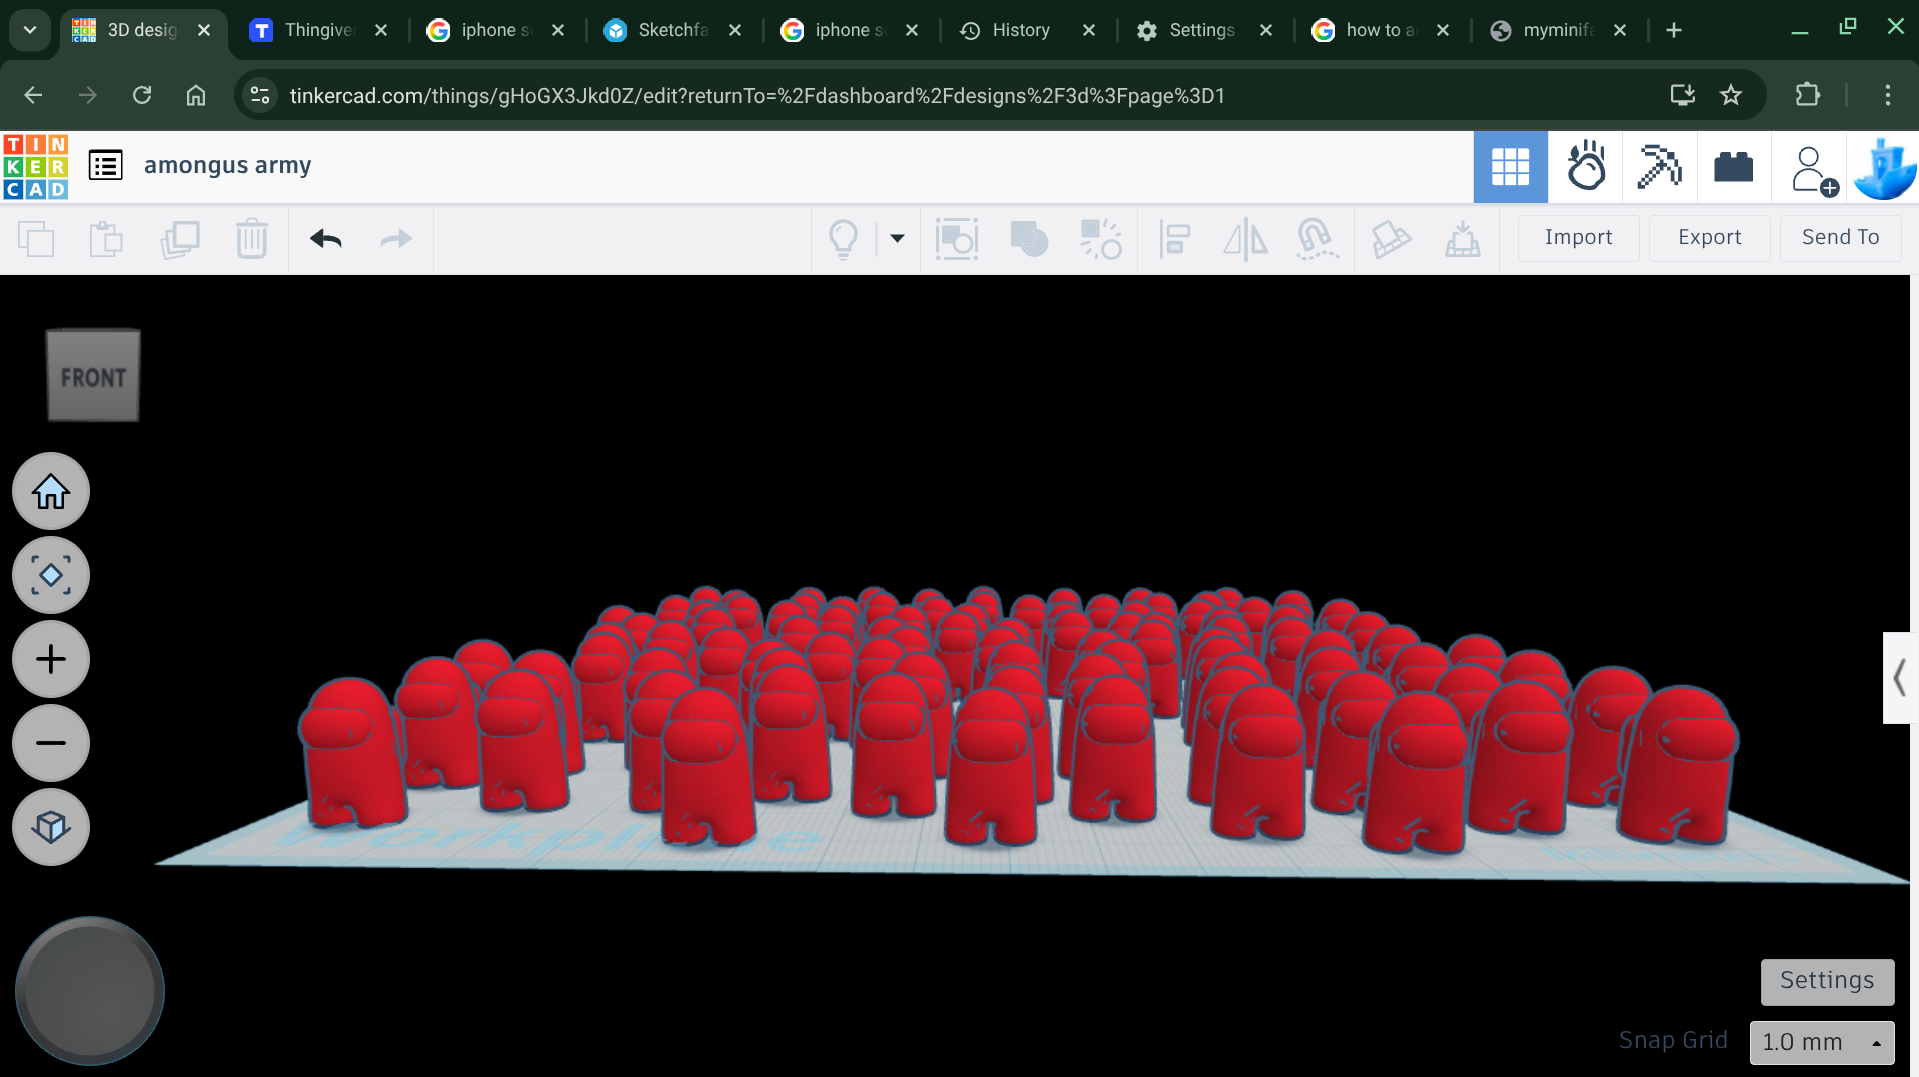Image resolution: width=1919 pixels, height=1077 pixels.
Task: Open the designs list icon beside the title
Action: 105,165
